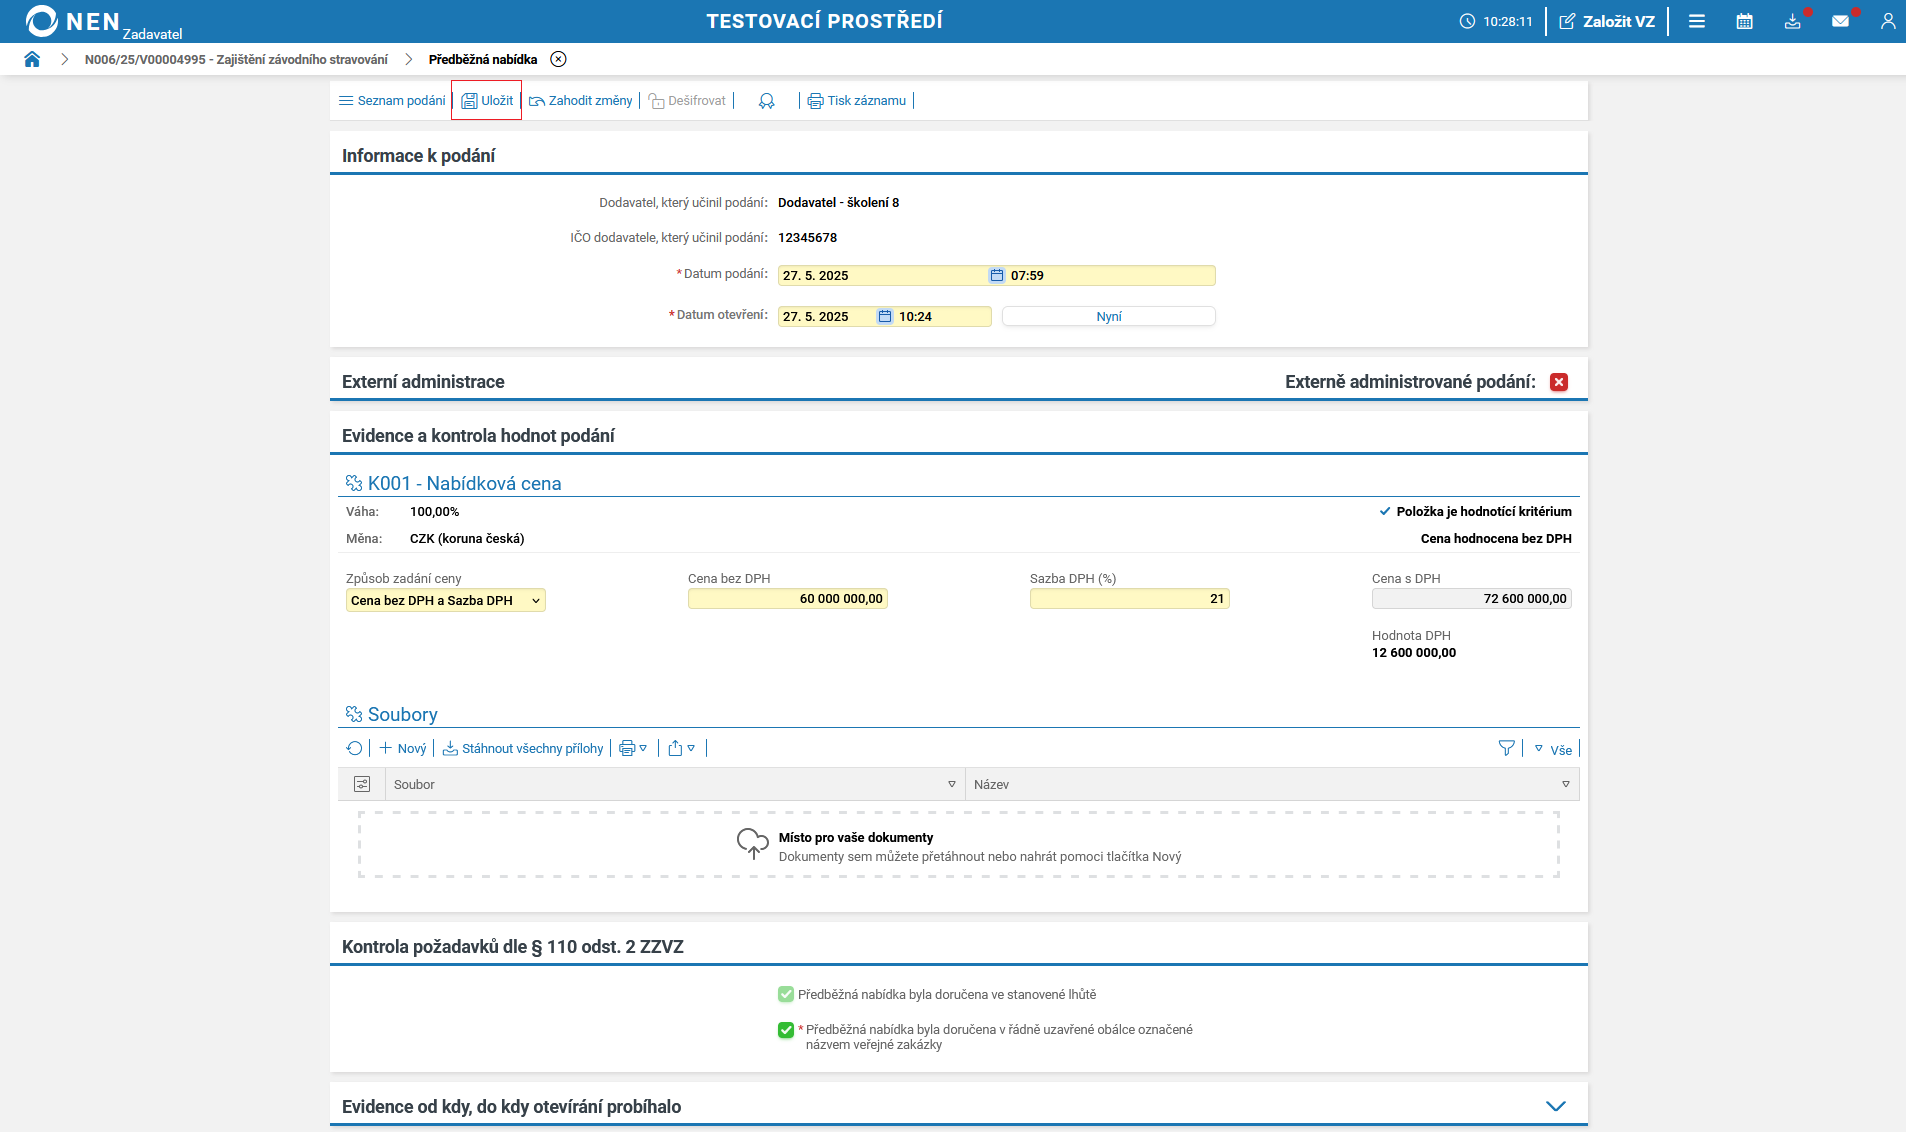
Task: Expand Evidence od kdy otevírání probíhalo section
Action: click(1555, 1106)
